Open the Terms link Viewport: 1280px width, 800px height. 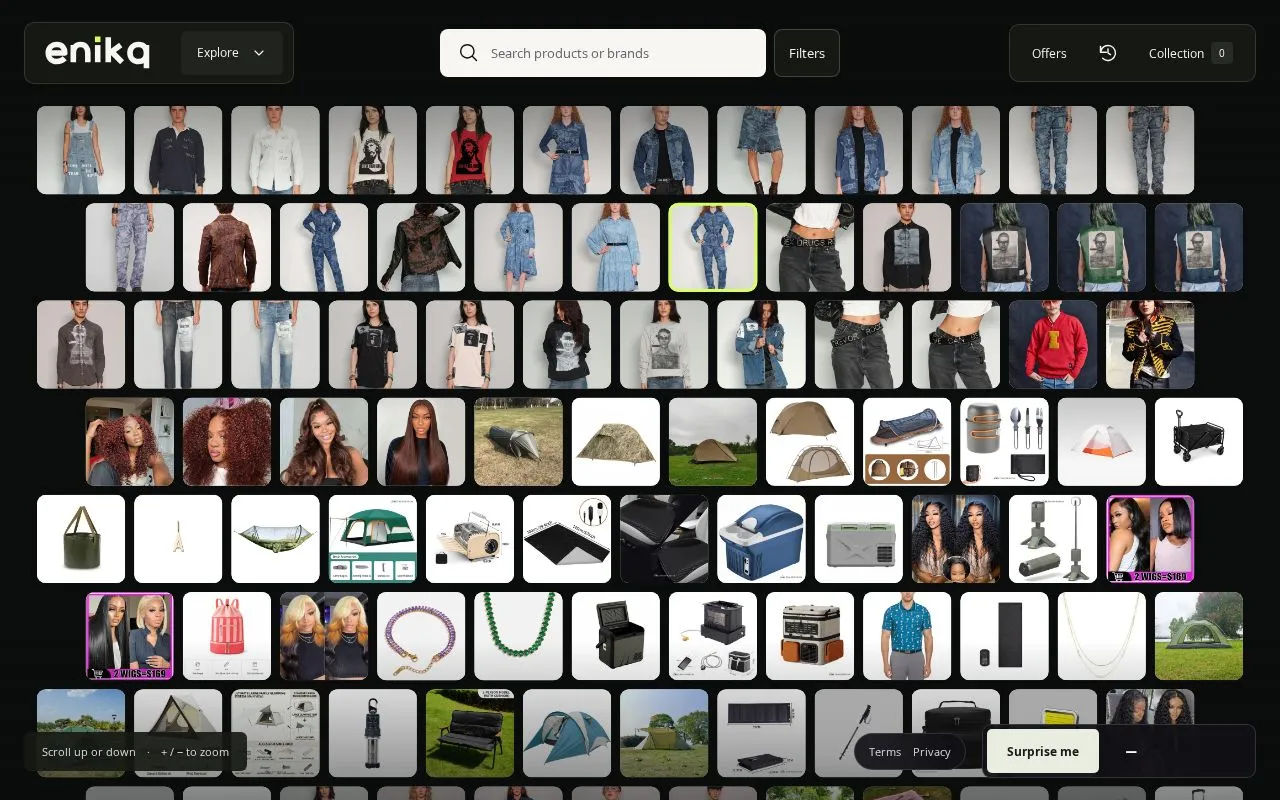(885, 752)
